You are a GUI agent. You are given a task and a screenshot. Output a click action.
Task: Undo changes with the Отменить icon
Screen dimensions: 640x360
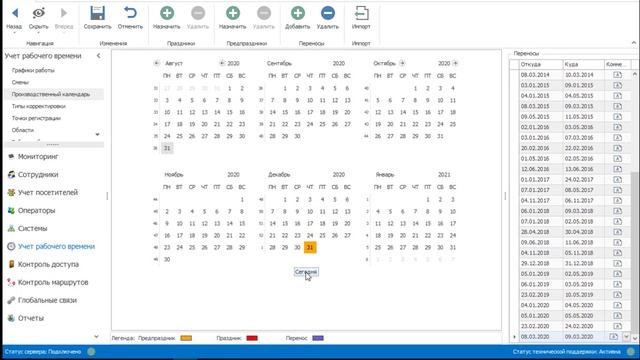[x=130, y=13]
